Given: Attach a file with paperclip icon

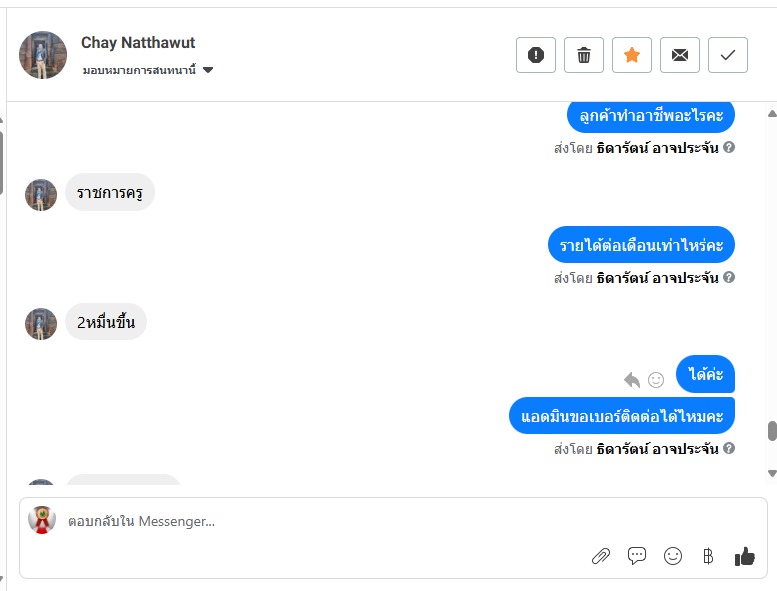Looking at the screenshot, I should (600, 556).
